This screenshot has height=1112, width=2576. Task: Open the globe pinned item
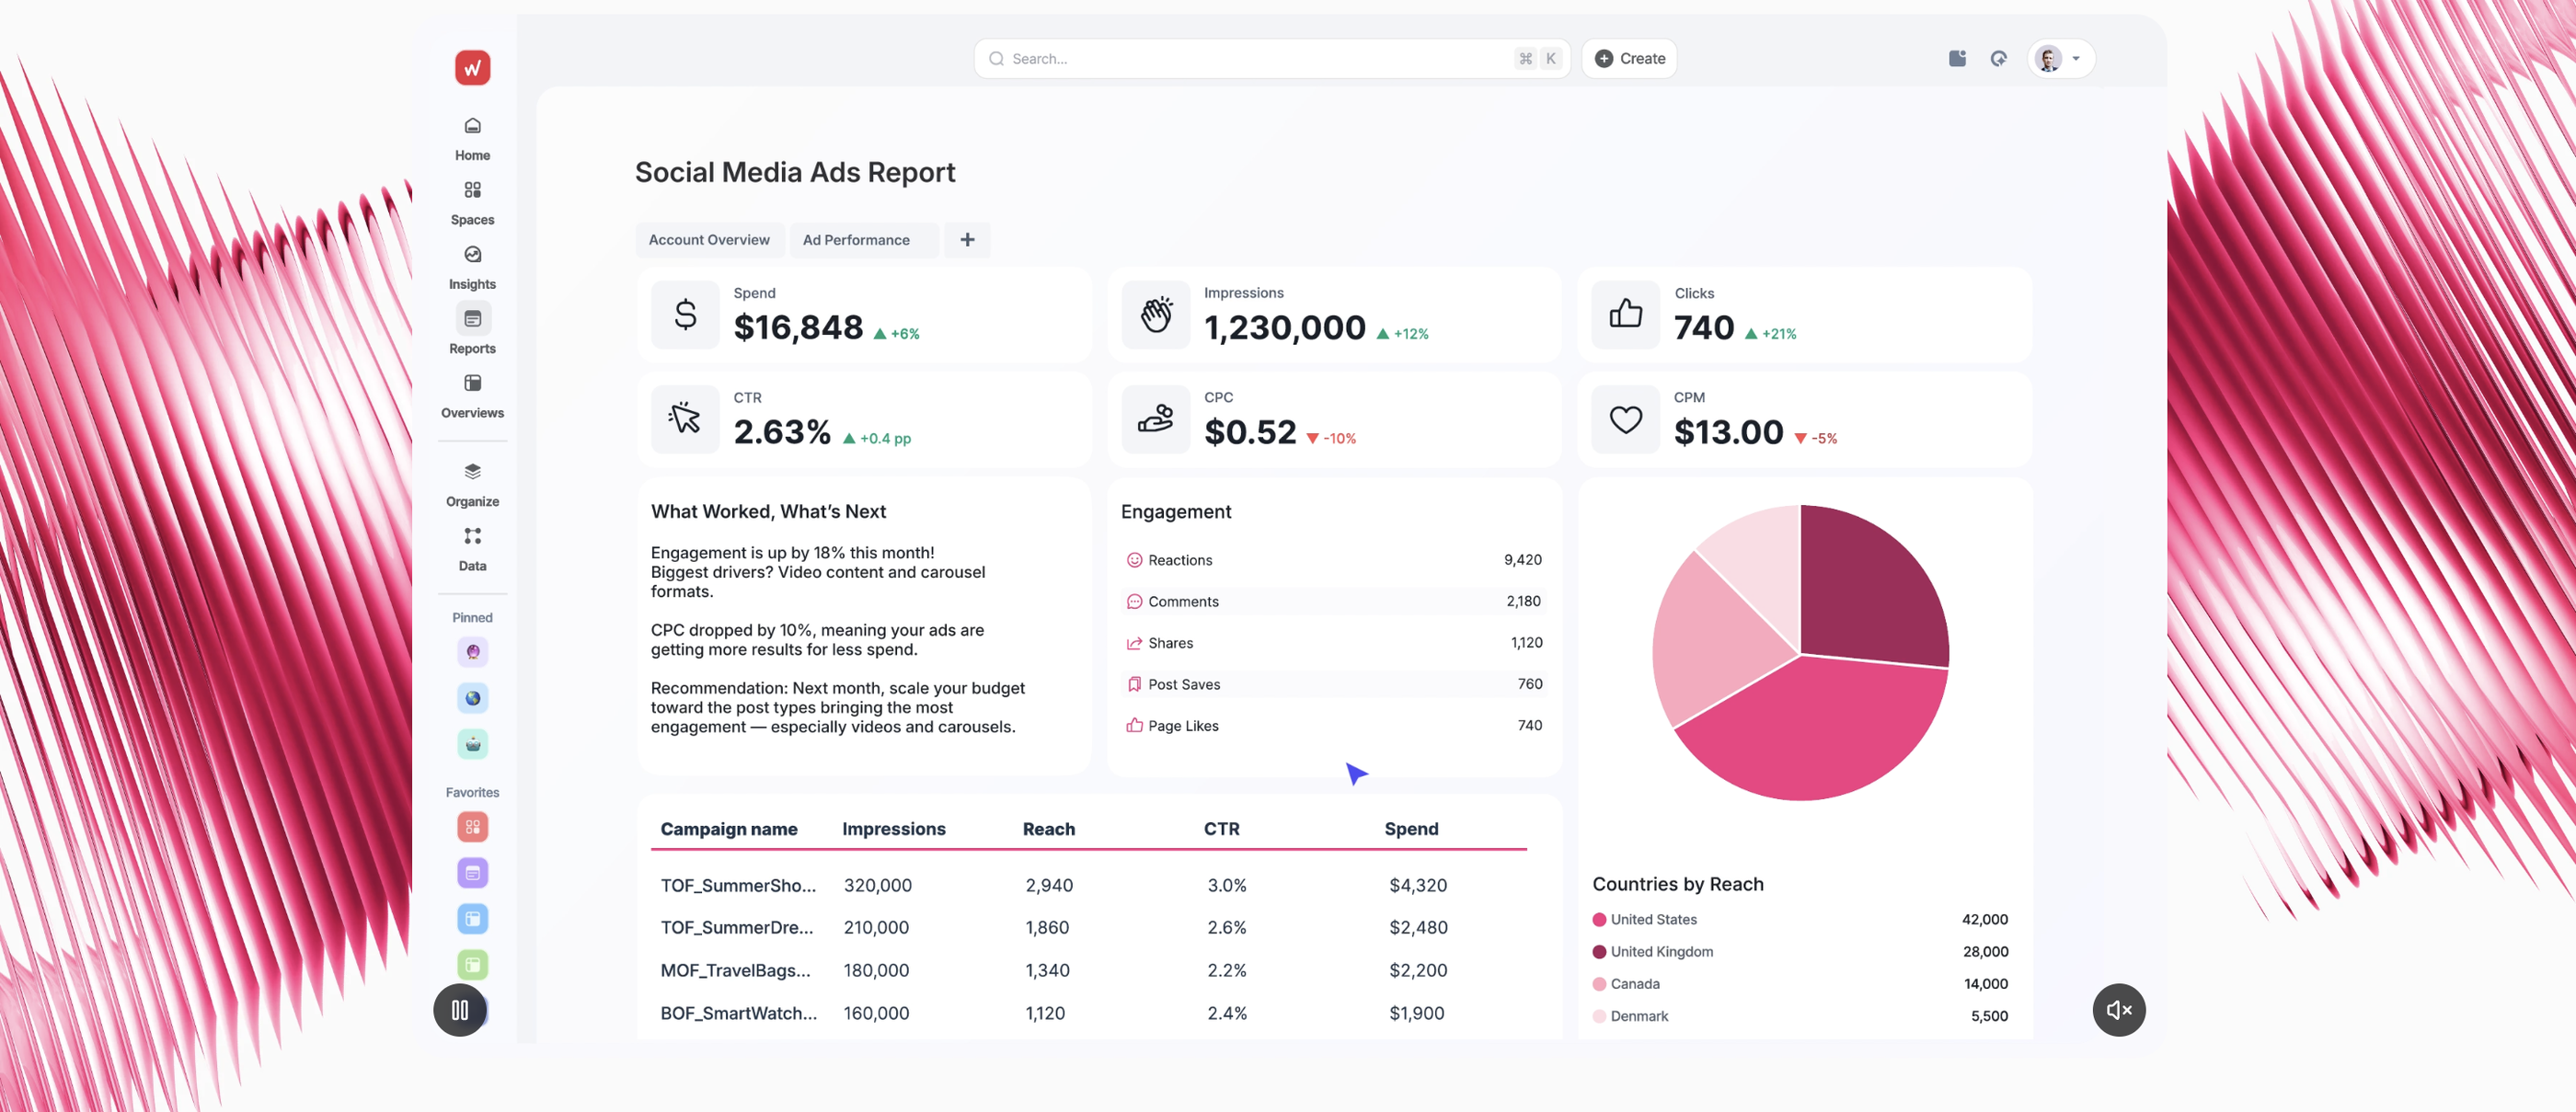pos(472,698)
